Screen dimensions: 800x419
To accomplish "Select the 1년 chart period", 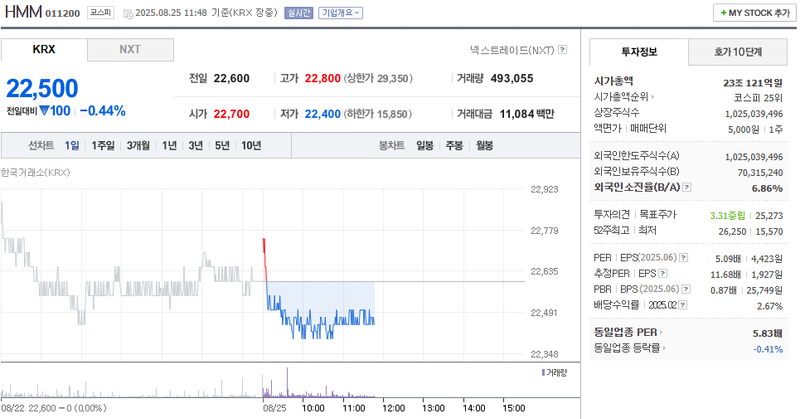I will pyautogui.click(x=169, y=145).
